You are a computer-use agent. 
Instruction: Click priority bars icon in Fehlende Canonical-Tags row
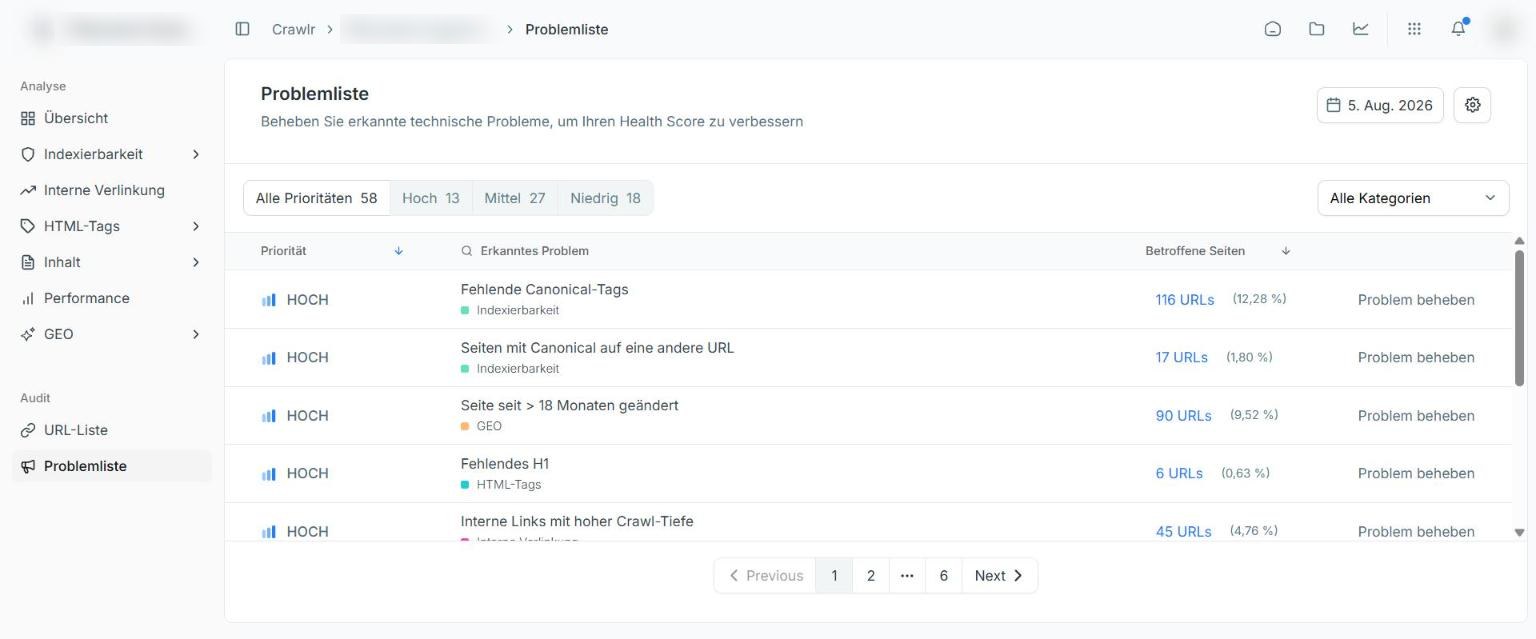[x=268, y=300]
